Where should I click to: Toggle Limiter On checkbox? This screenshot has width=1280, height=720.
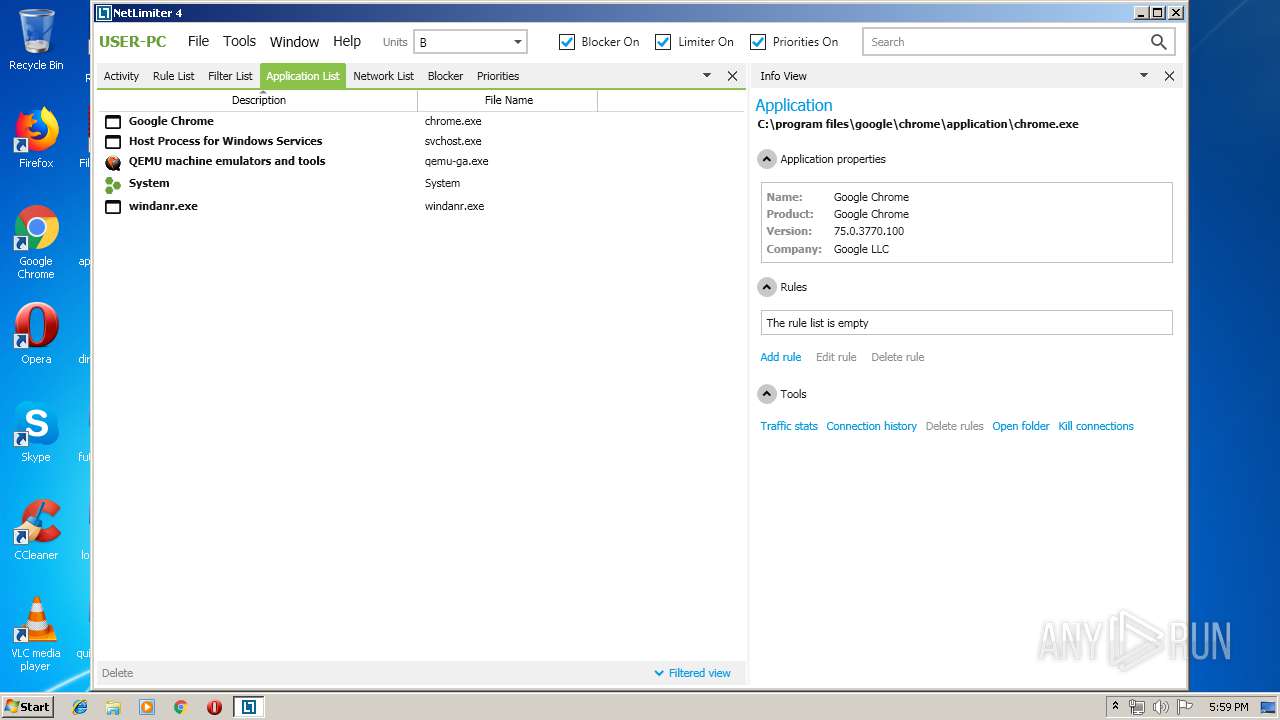(x=663, y=42)
